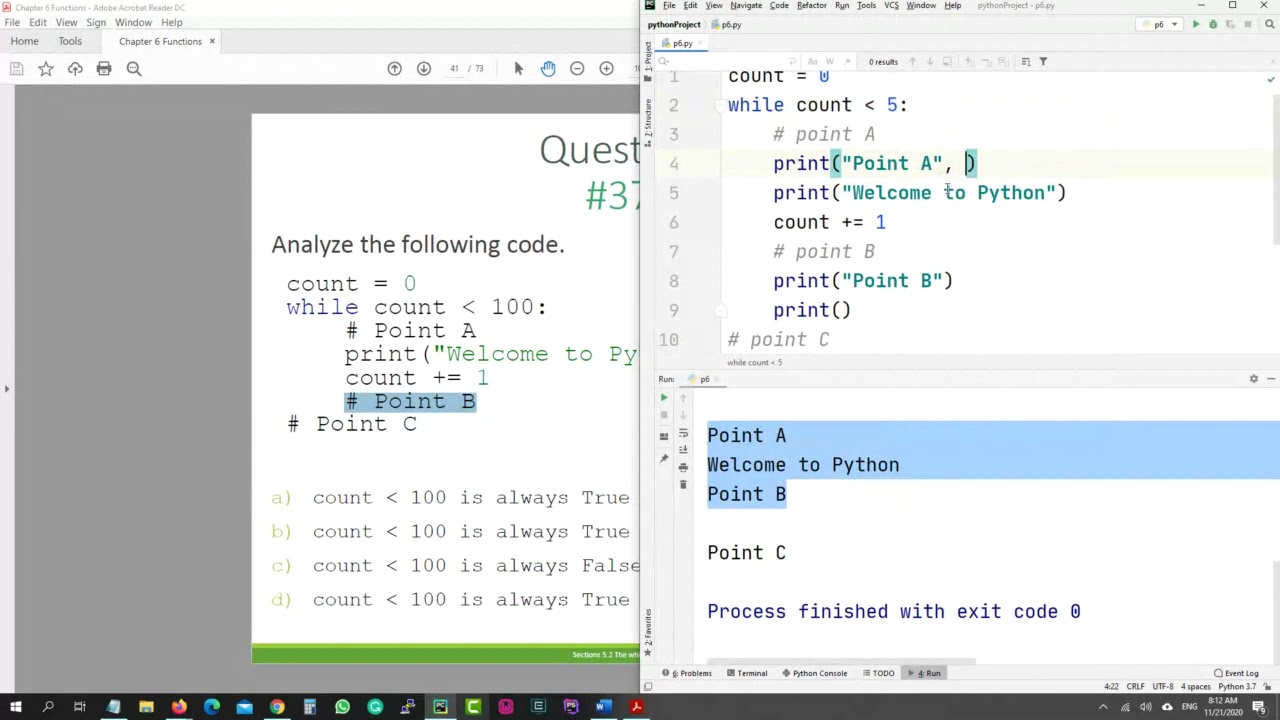Image resolution: width=1280 pixels, height=720 pixels.
Task: Open Acrobat's Sign menu
Action: point(96,22)
